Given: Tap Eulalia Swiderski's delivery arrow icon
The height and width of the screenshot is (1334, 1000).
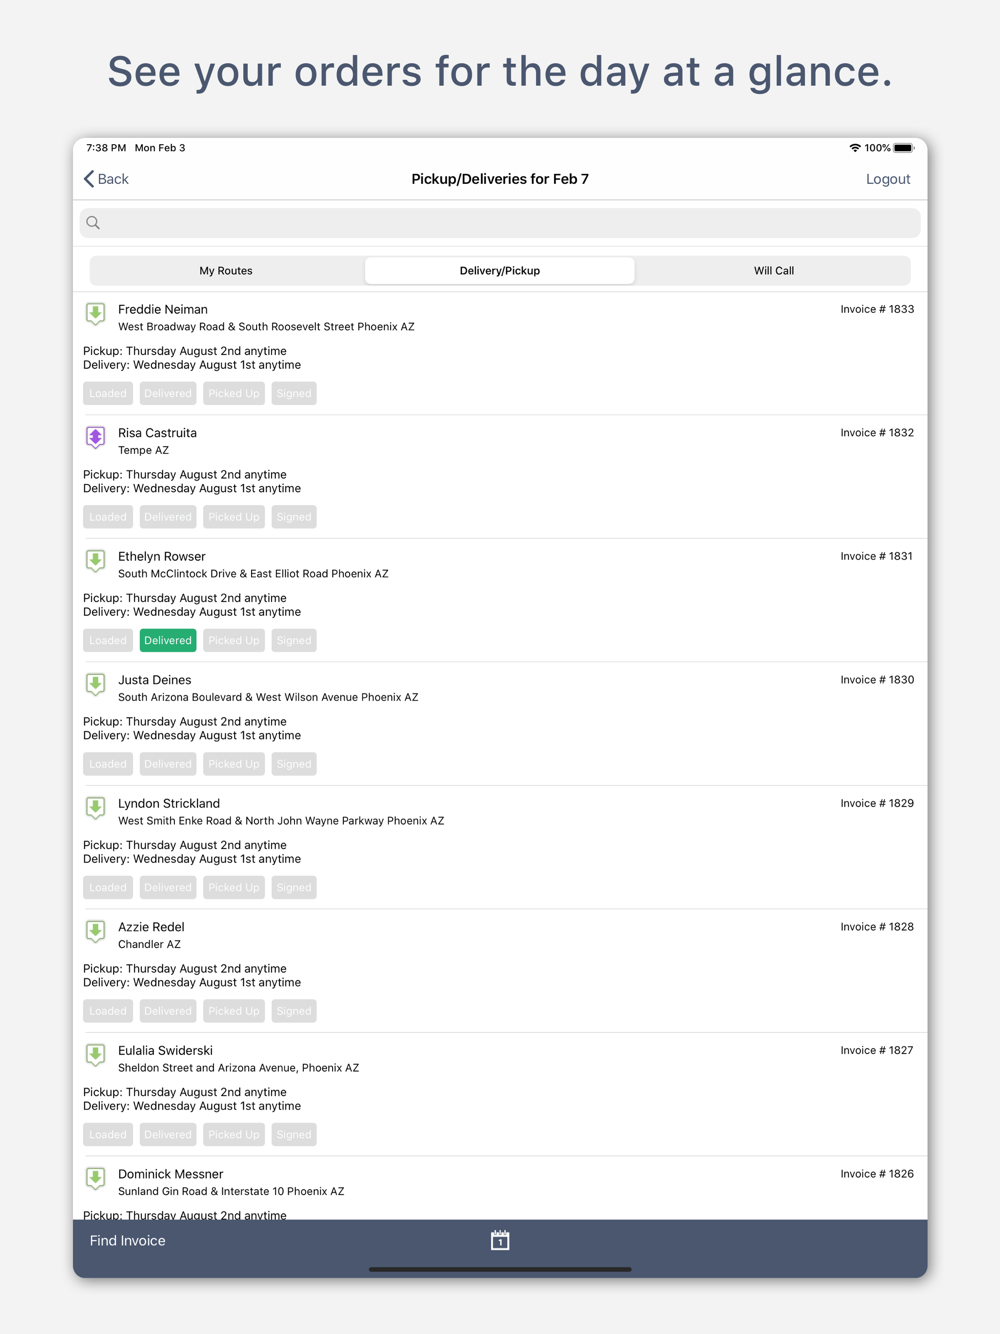Looking at the screenshot, I should 96,1055.
